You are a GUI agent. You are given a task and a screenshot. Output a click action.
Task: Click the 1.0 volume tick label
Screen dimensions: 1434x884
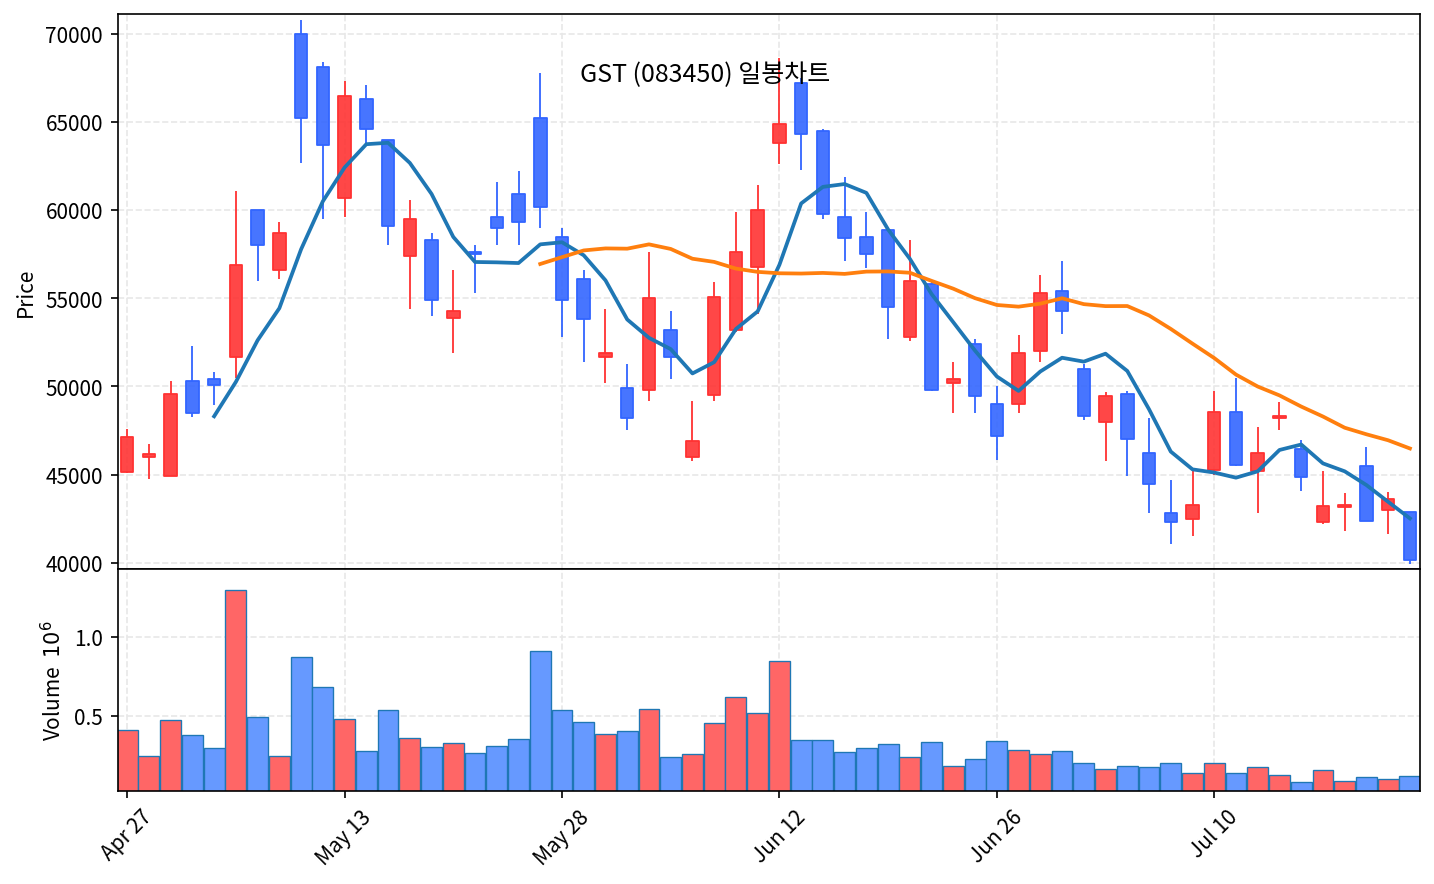click(x=90, y=638)
